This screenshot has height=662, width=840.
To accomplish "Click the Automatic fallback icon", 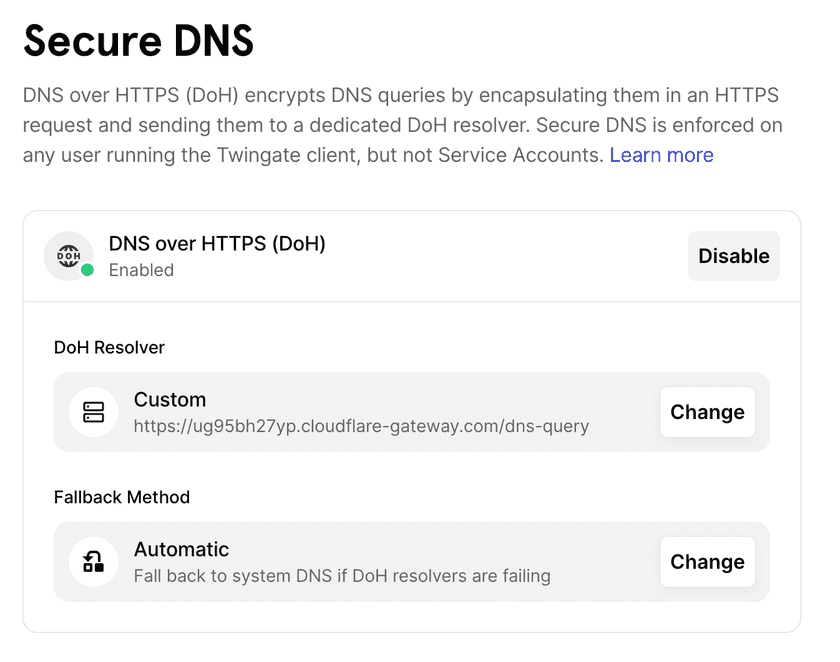I will (94, 562).
